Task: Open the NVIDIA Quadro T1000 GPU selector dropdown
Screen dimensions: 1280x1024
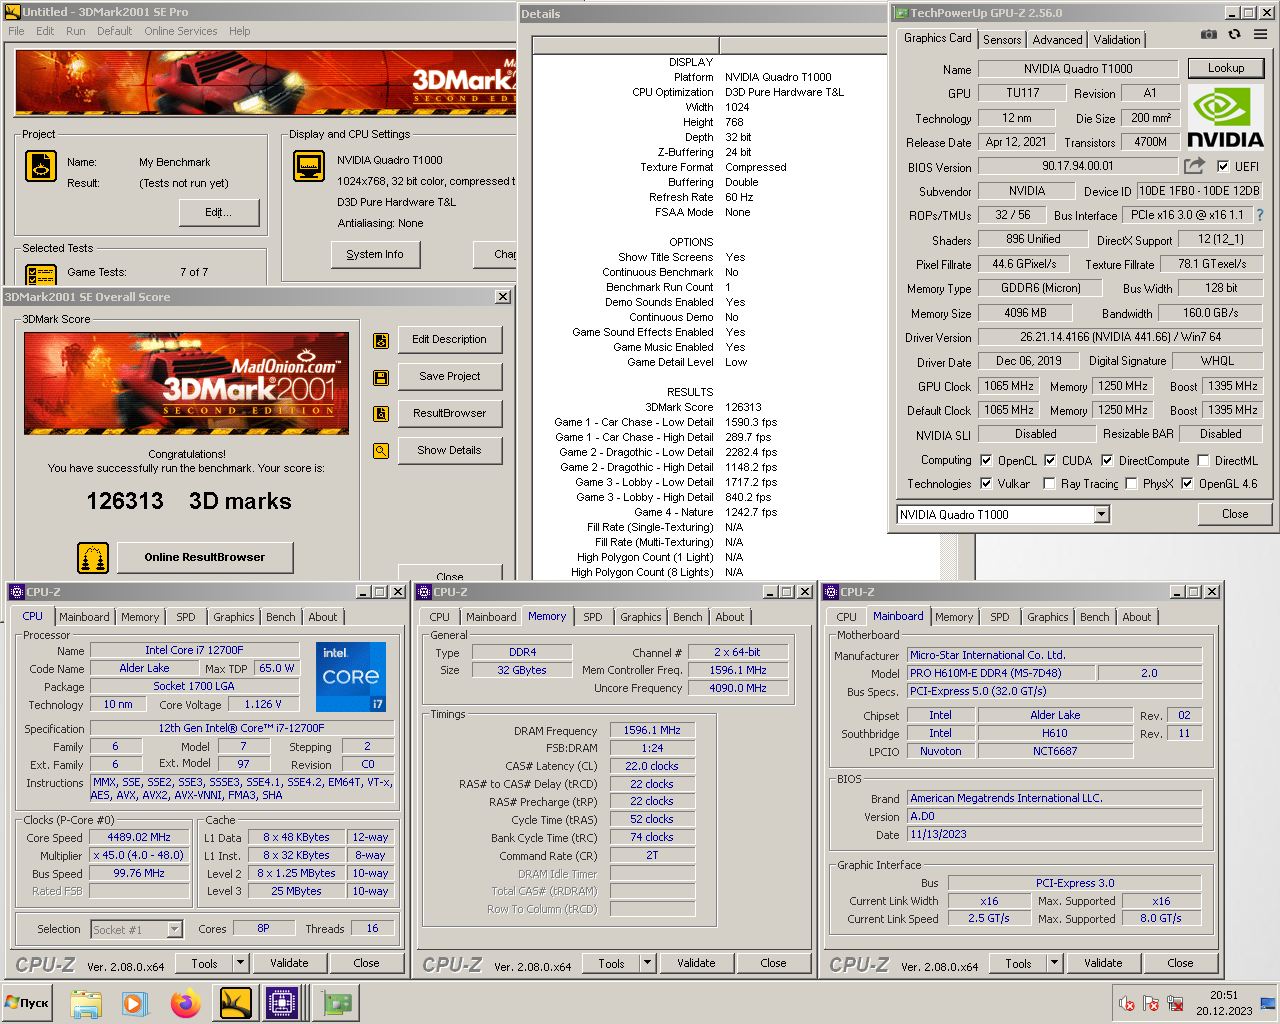Action: [1101, 515]
